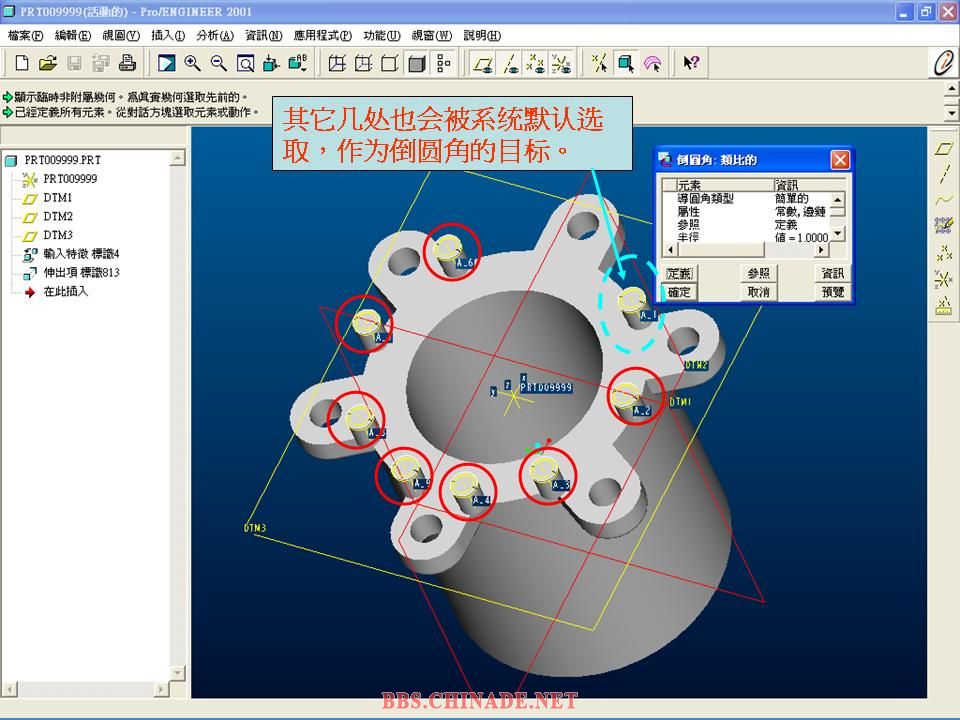960x720 pixels.
Task: Click the 資訊 (Info) button in dialog
Action: [x=833, y=273]
